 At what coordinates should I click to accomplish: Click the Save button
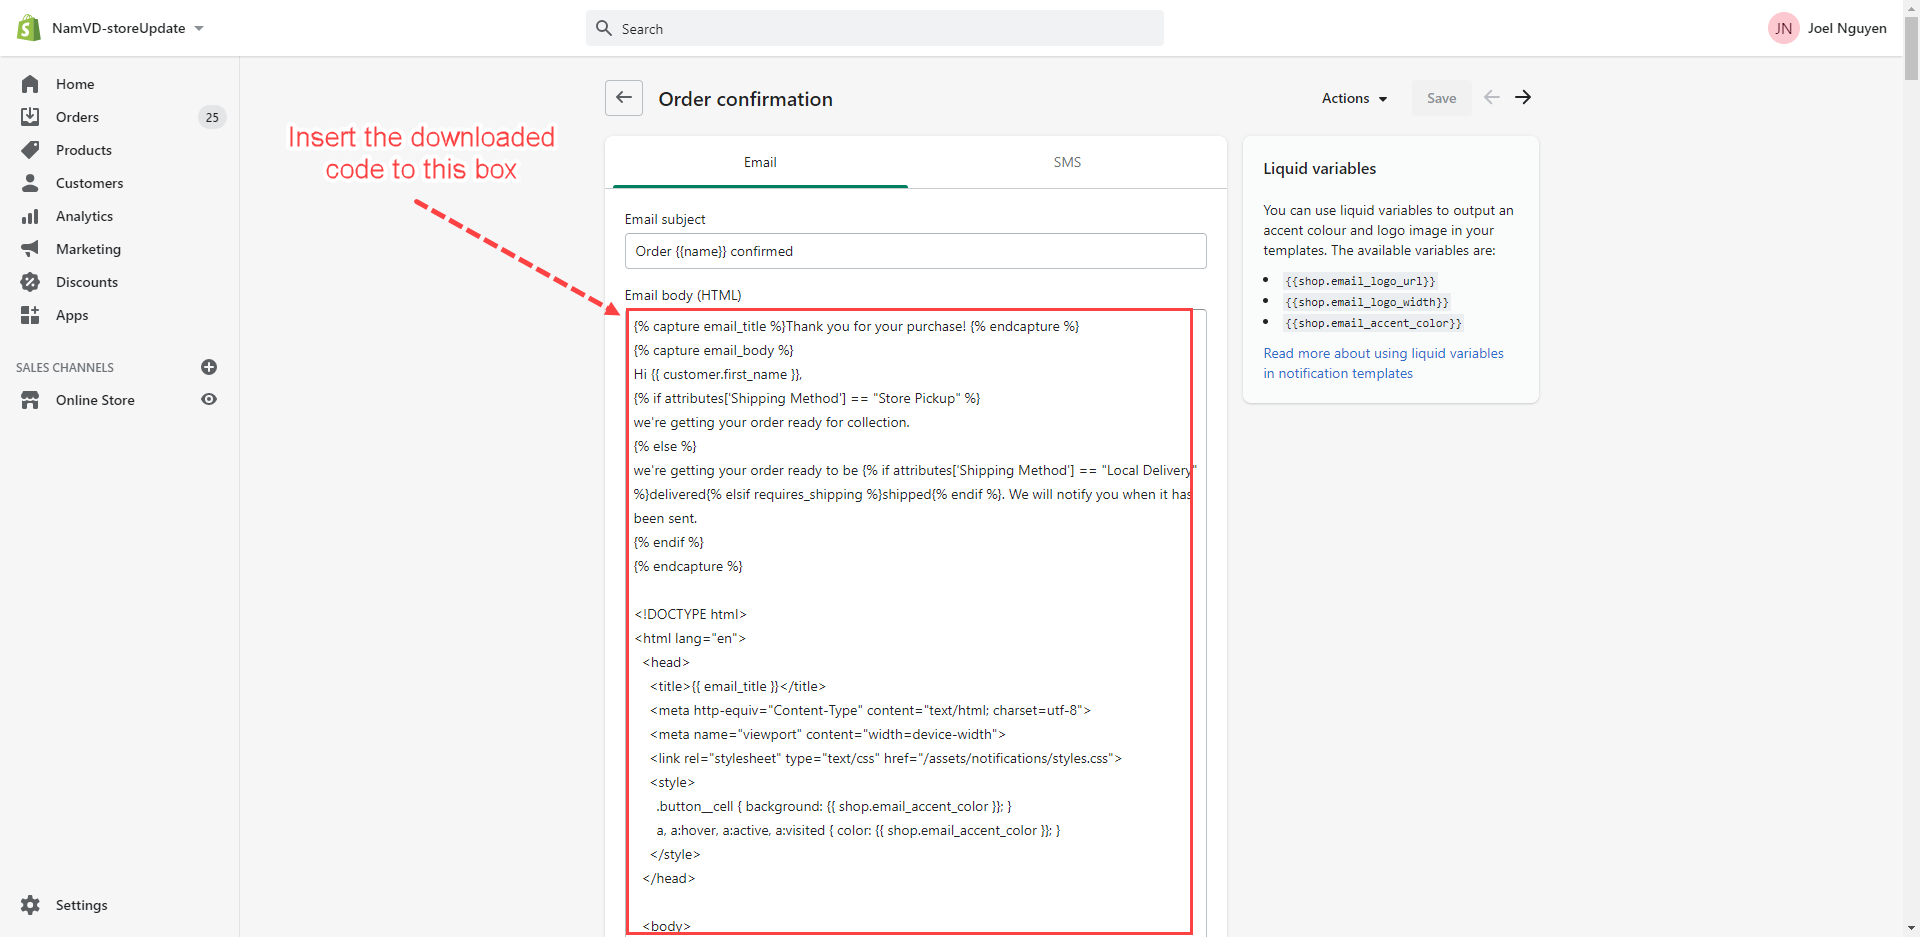click(x=1441, y=97)
